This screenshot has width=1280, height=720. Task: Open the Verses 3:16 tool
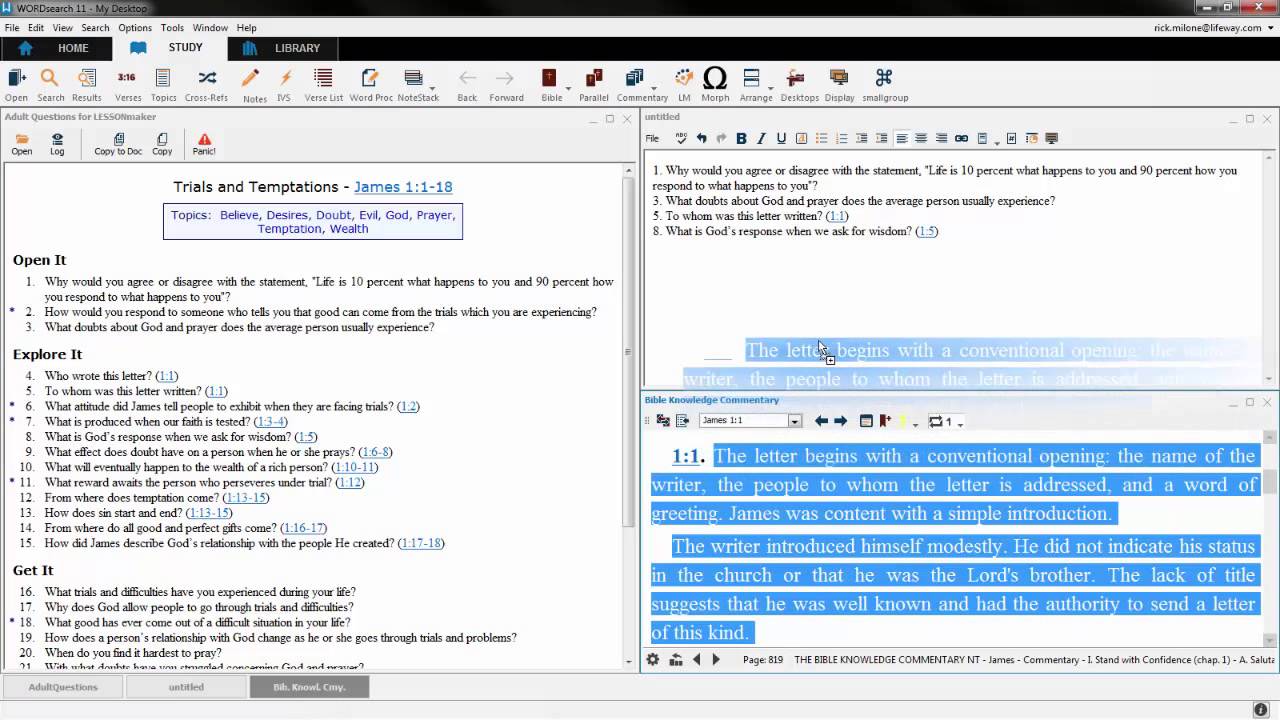(x=127, y=85)
